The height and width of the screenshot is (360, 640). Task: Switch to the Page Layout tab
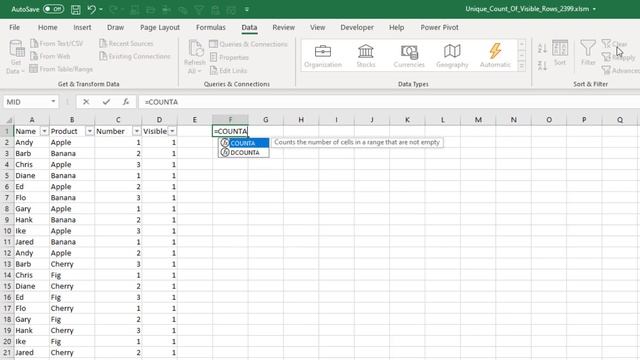160,27
